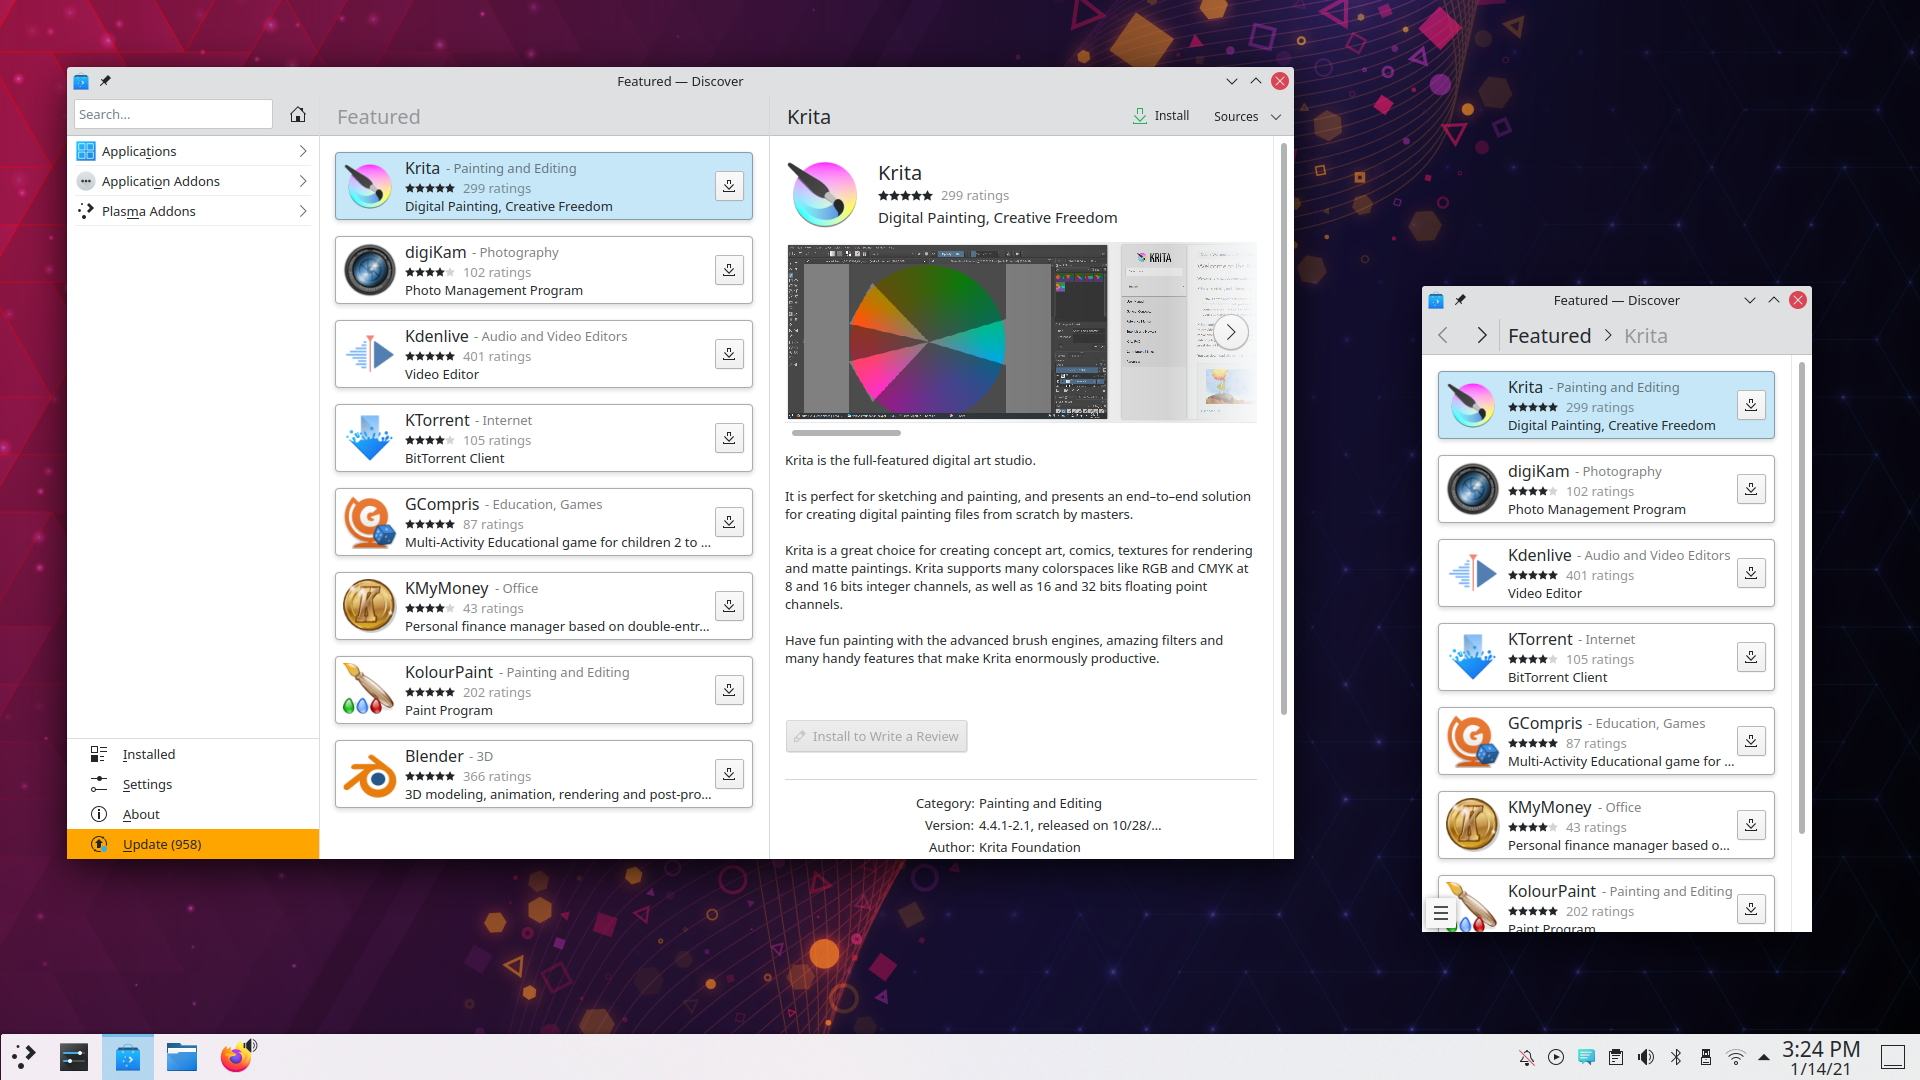This screenshot has height=1080, width=1920.
Task: Open Firefox from the taskbar
Action: (236, 1057)
